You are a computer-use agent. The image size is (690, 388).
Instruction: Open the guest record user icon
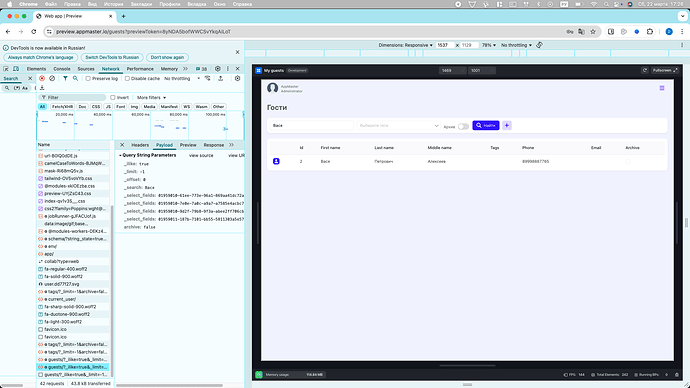(276, 161)
